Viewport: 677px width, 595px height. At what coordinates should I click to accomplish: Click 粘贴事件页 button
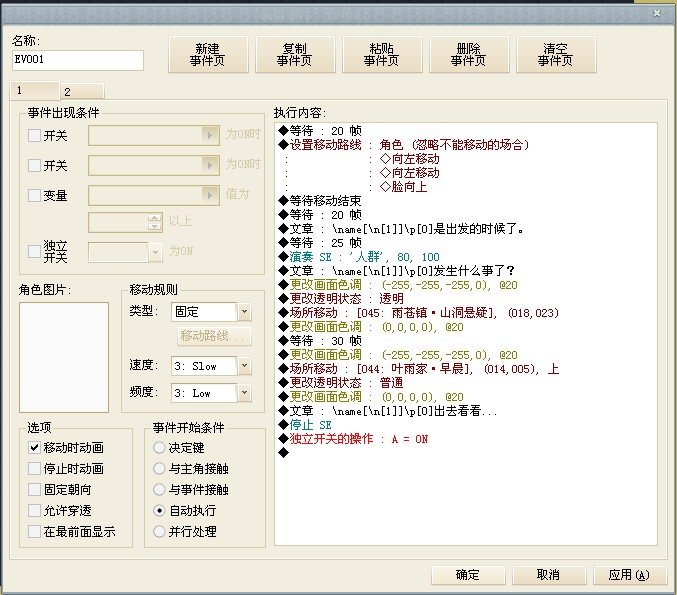pos(382,54)
